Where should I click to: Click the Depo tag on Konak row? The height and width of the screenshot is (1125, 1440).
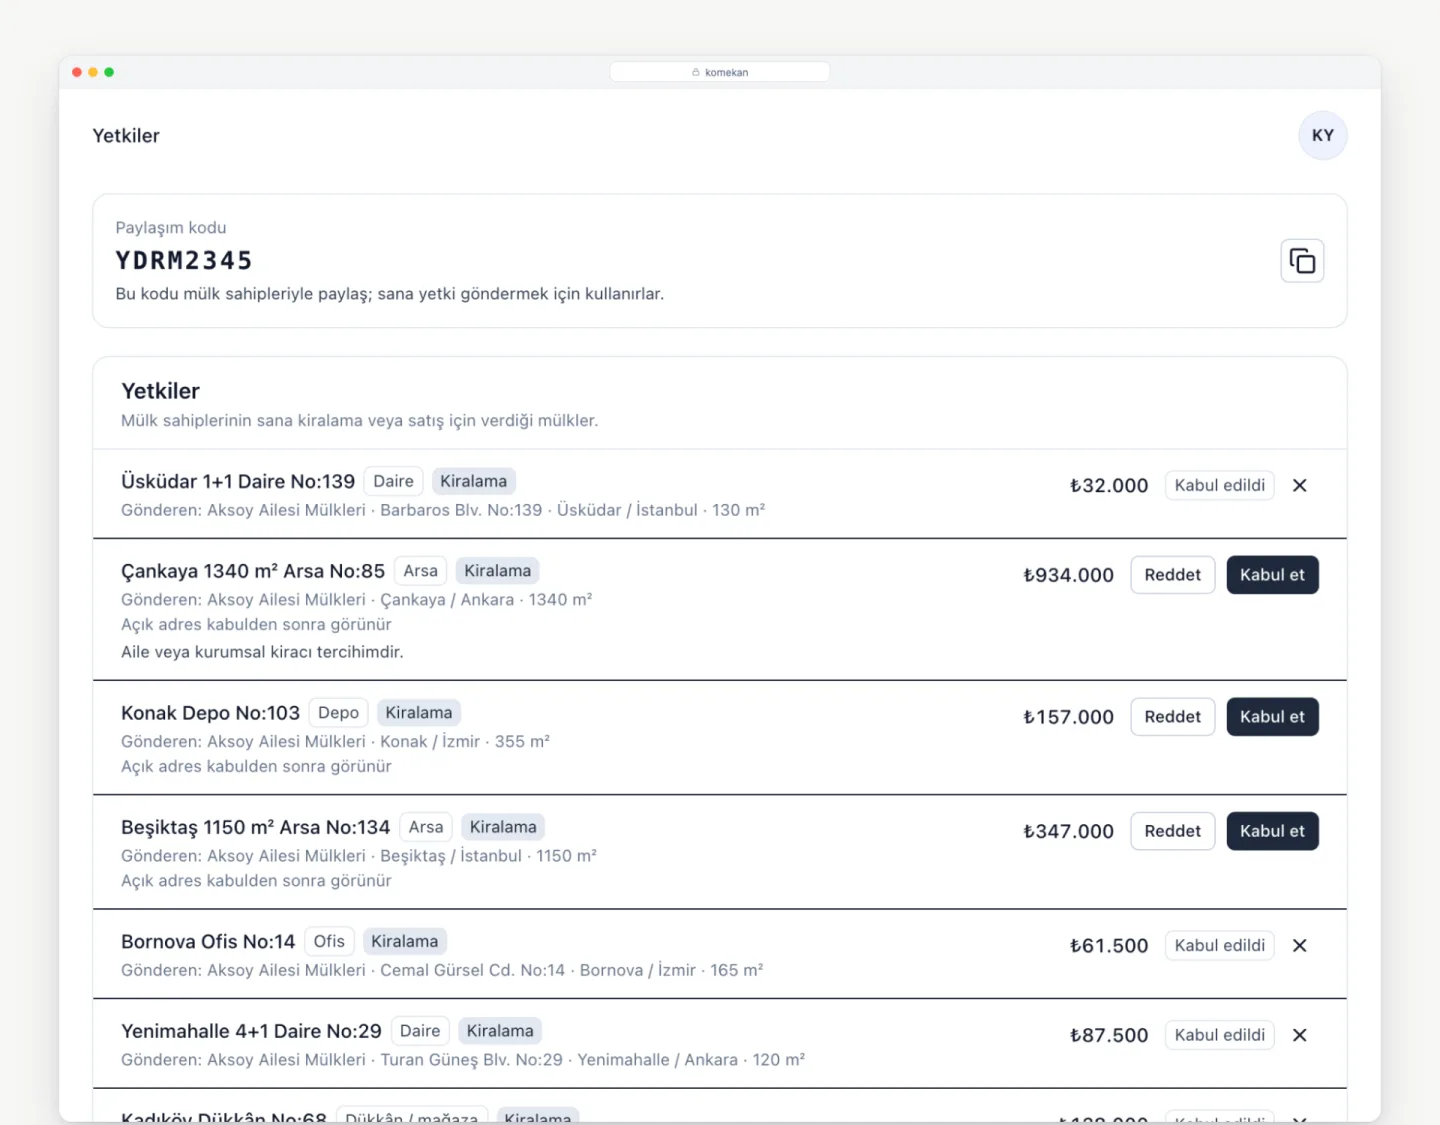click(338, 713)
